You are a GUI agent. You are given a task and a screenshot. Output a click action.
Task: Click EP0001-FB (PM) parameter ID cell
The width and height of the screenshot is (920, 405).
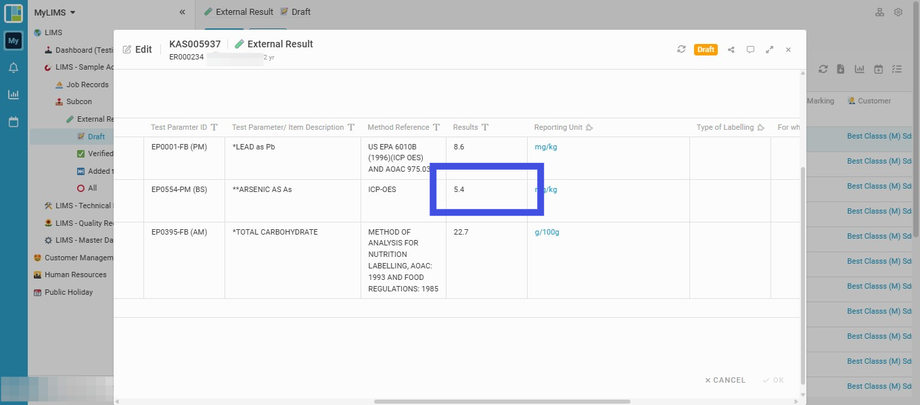click(184, 158)
